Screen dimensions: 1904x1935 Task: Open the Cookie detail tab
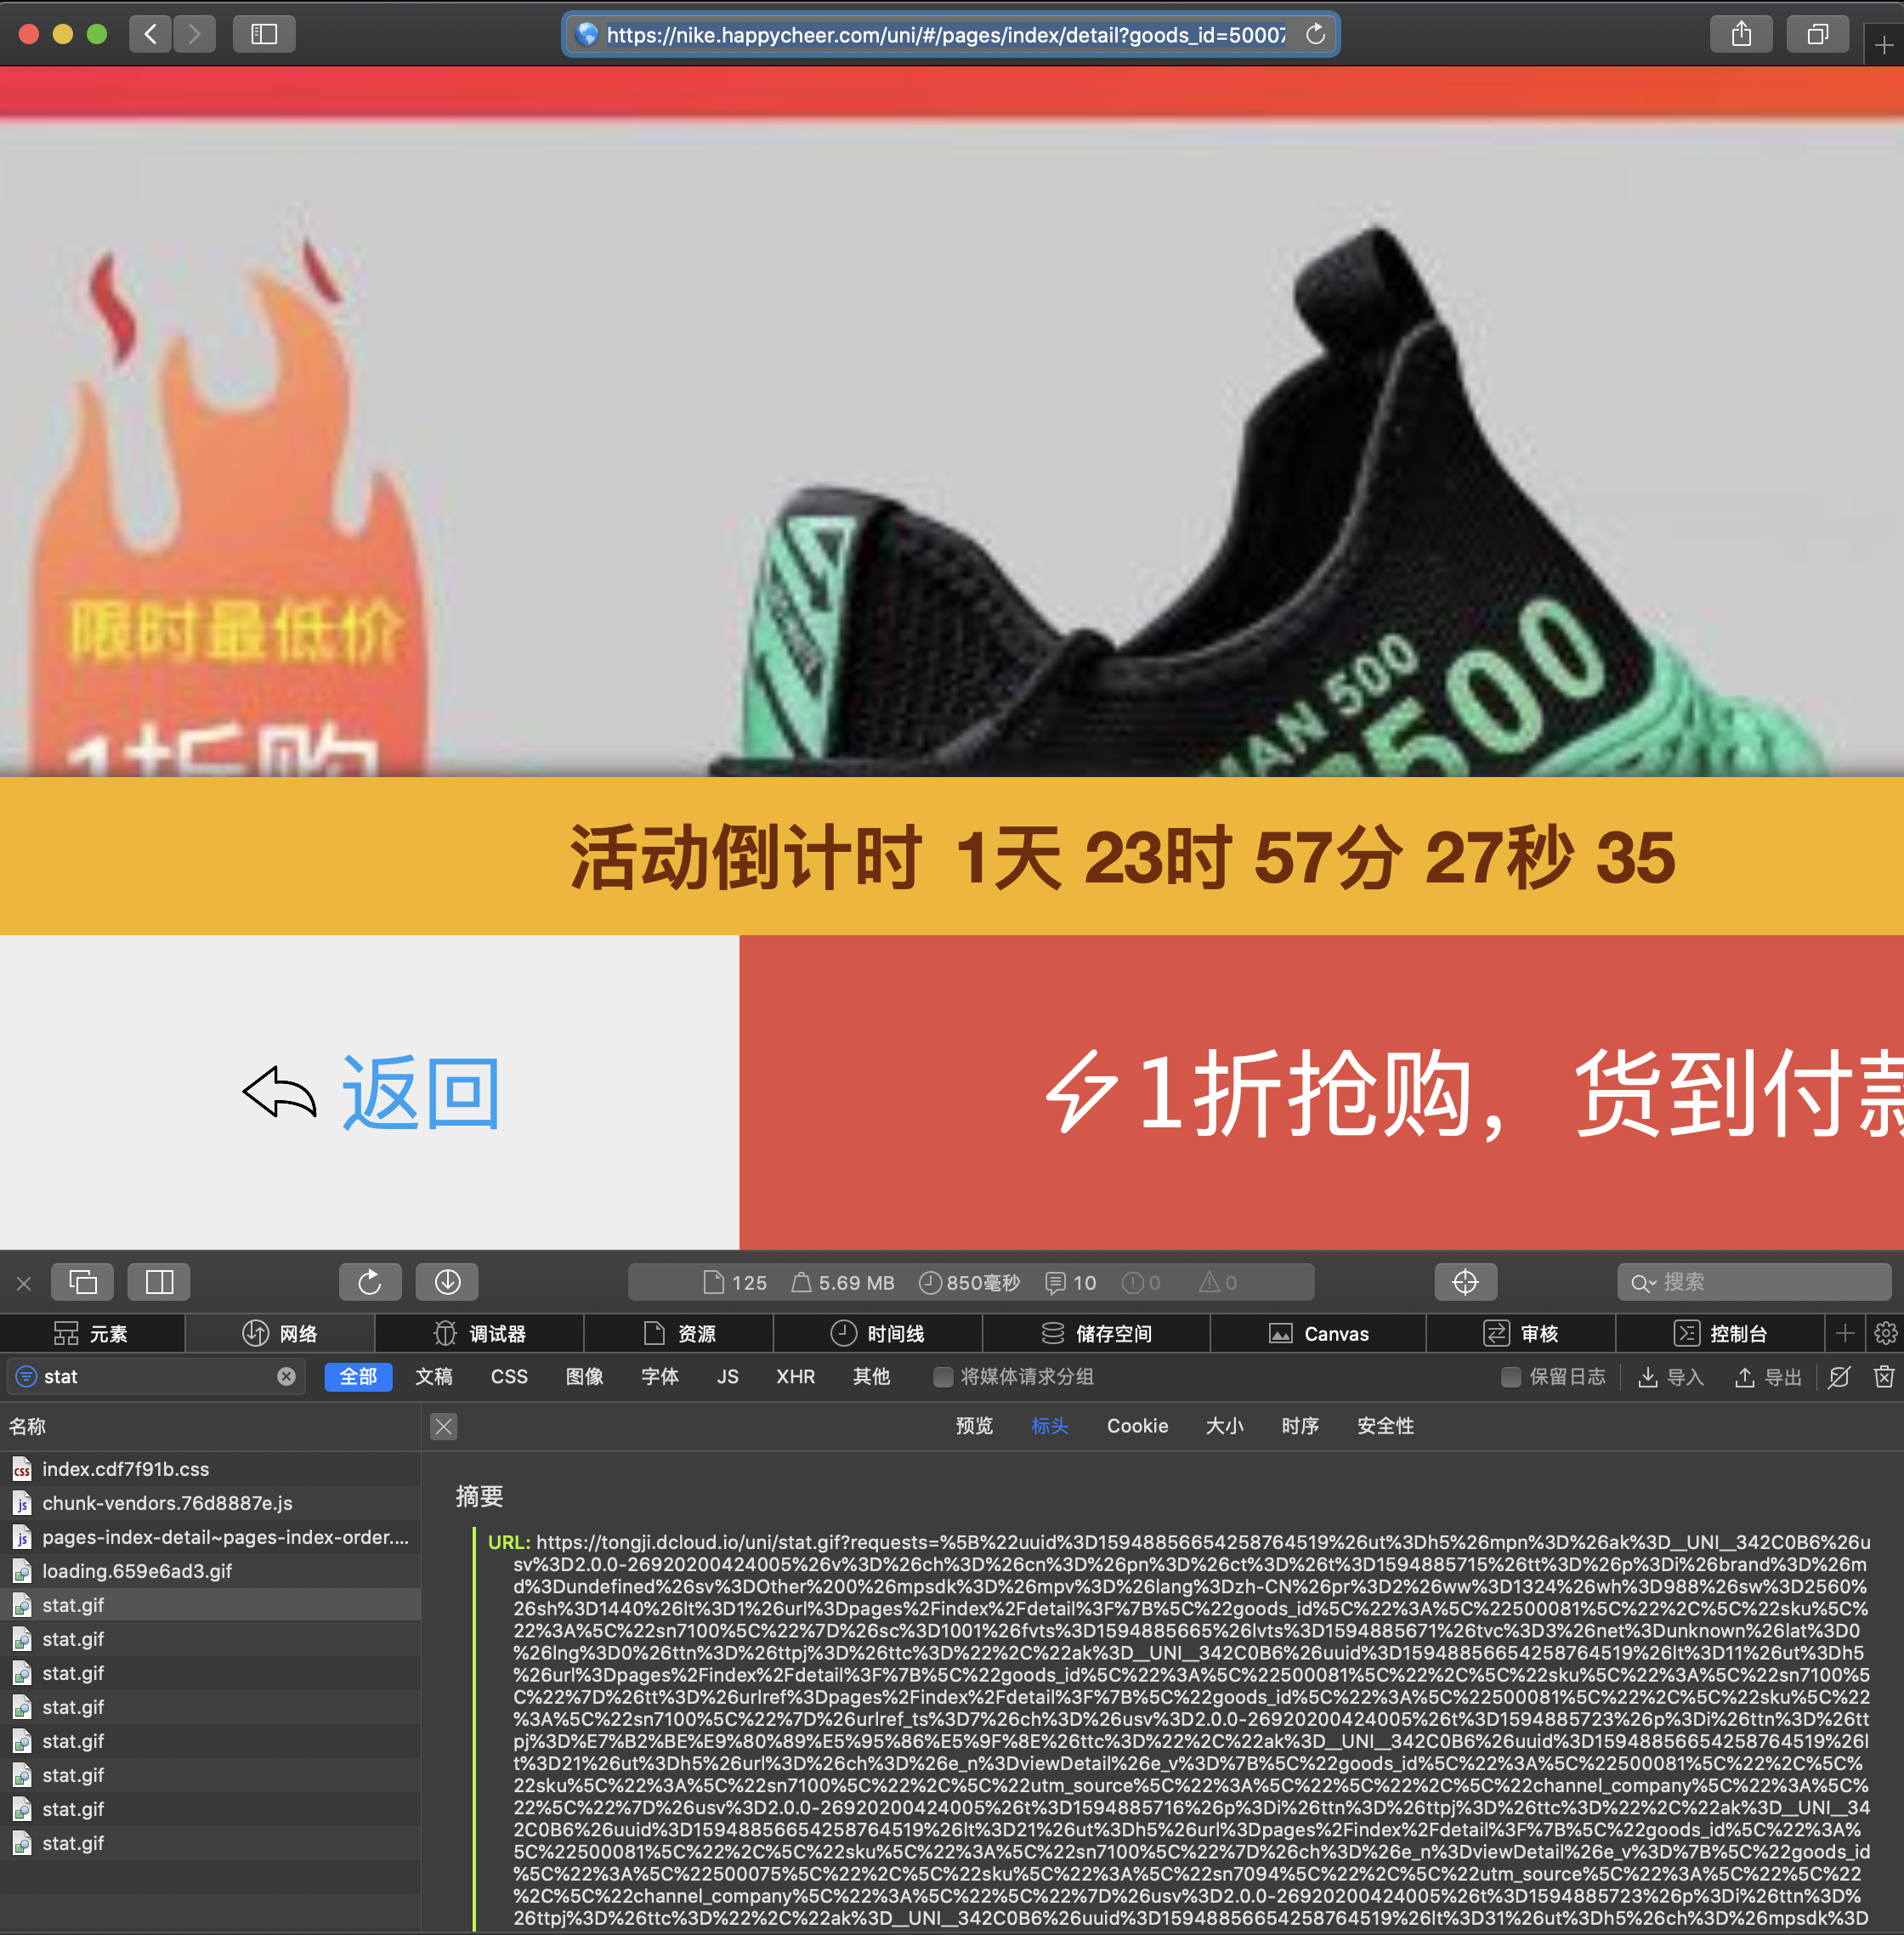(1138, 1426)
